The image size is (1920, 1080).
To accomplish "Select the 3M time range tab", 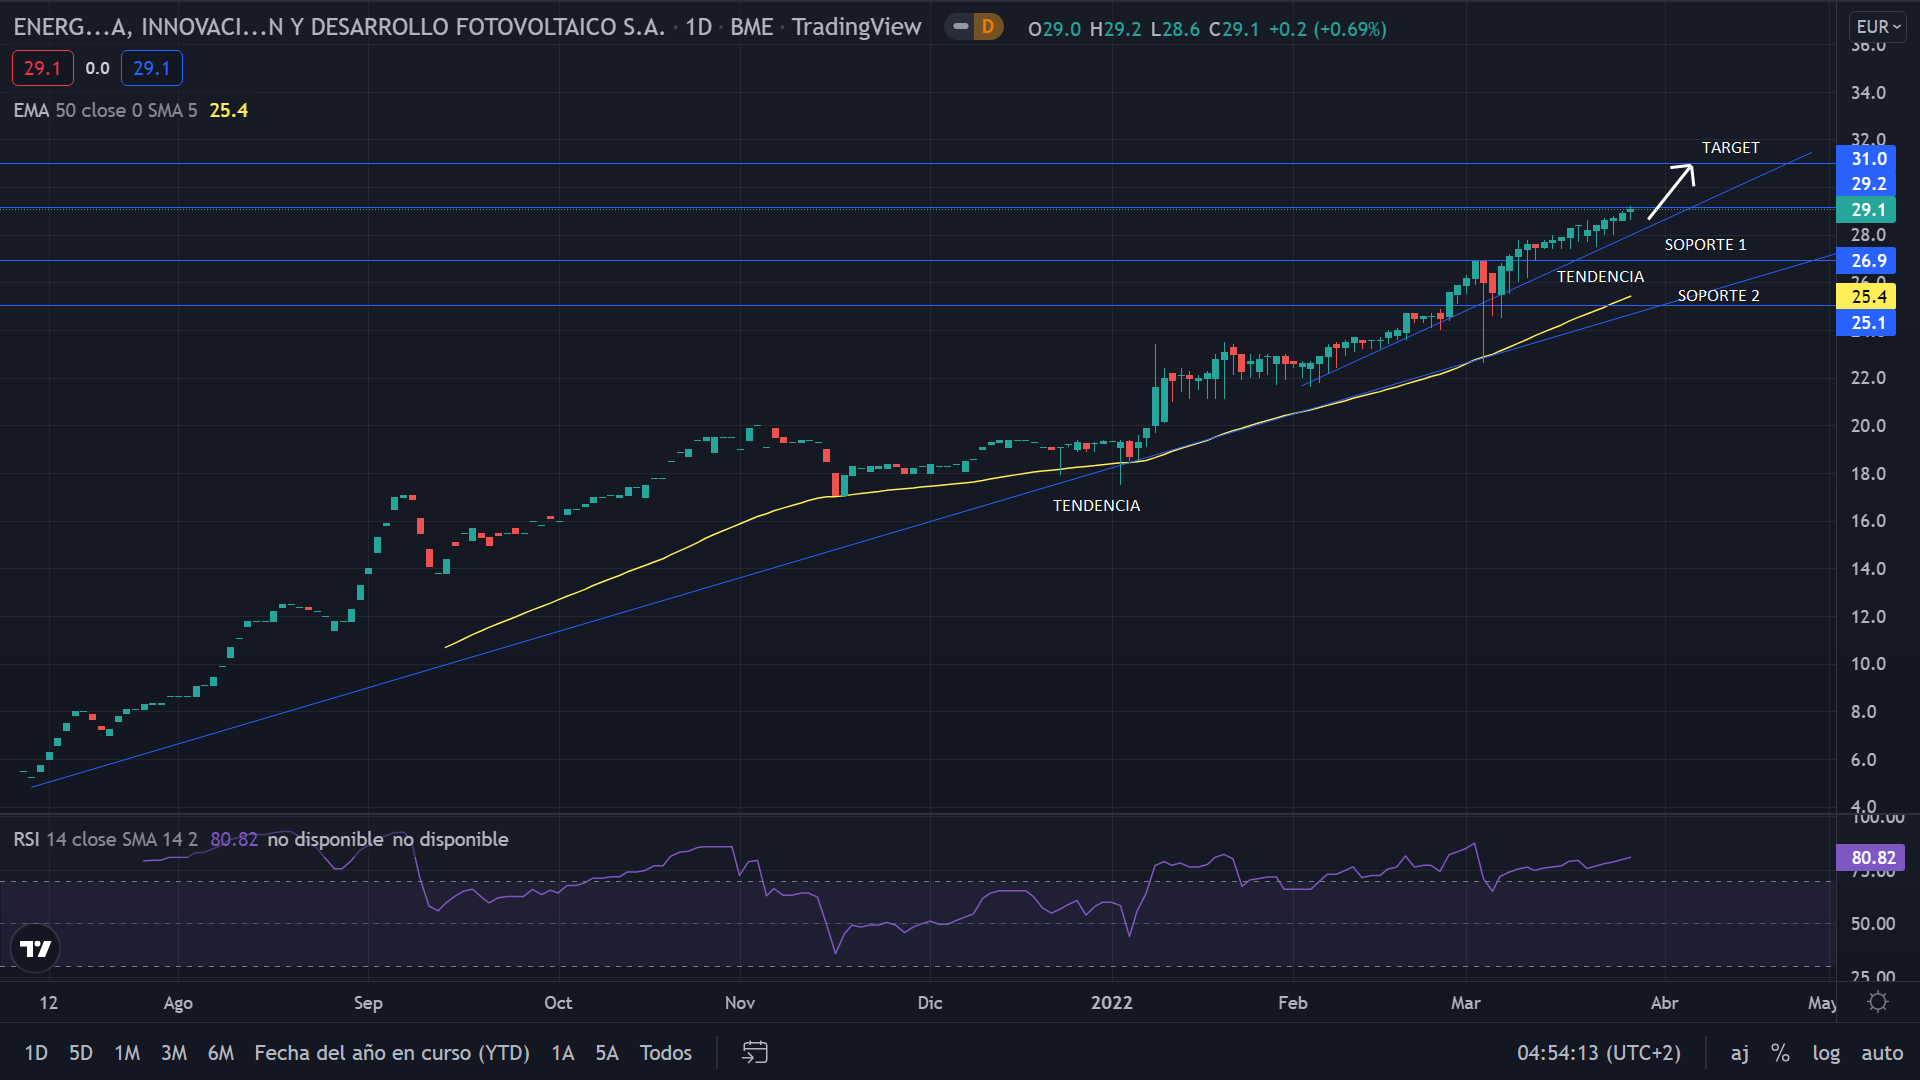I will click(x=174, y=1053).
